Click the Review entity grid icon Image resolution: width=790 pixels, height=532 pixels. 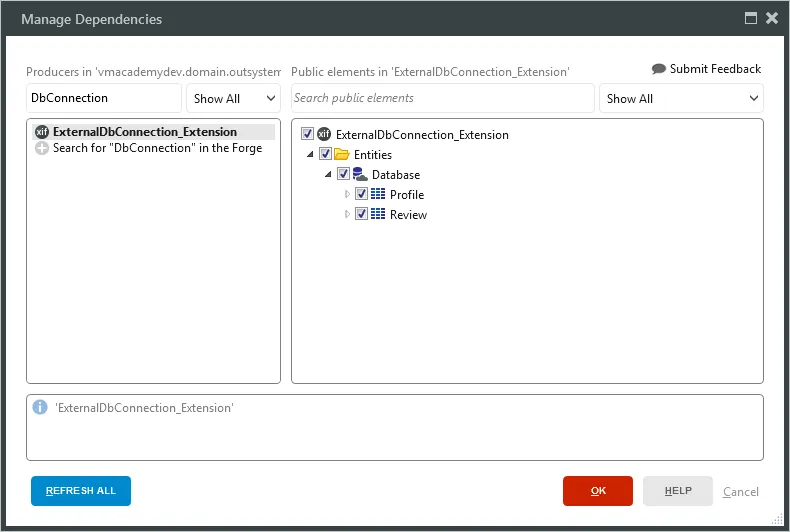click(378, 215)
